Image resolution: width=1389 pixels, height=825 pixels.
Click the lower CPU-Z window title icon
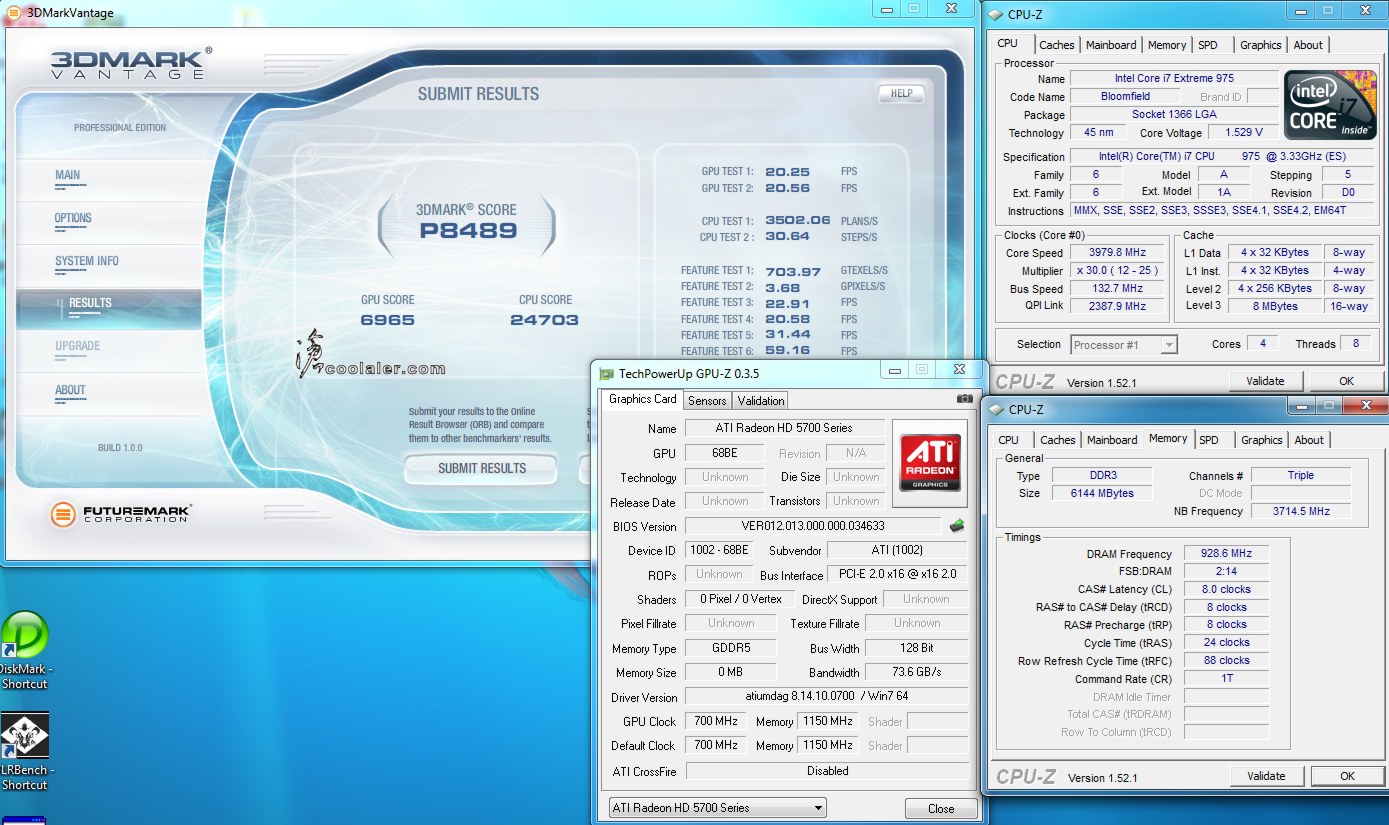pyautogui.click(x=998, y=409)
